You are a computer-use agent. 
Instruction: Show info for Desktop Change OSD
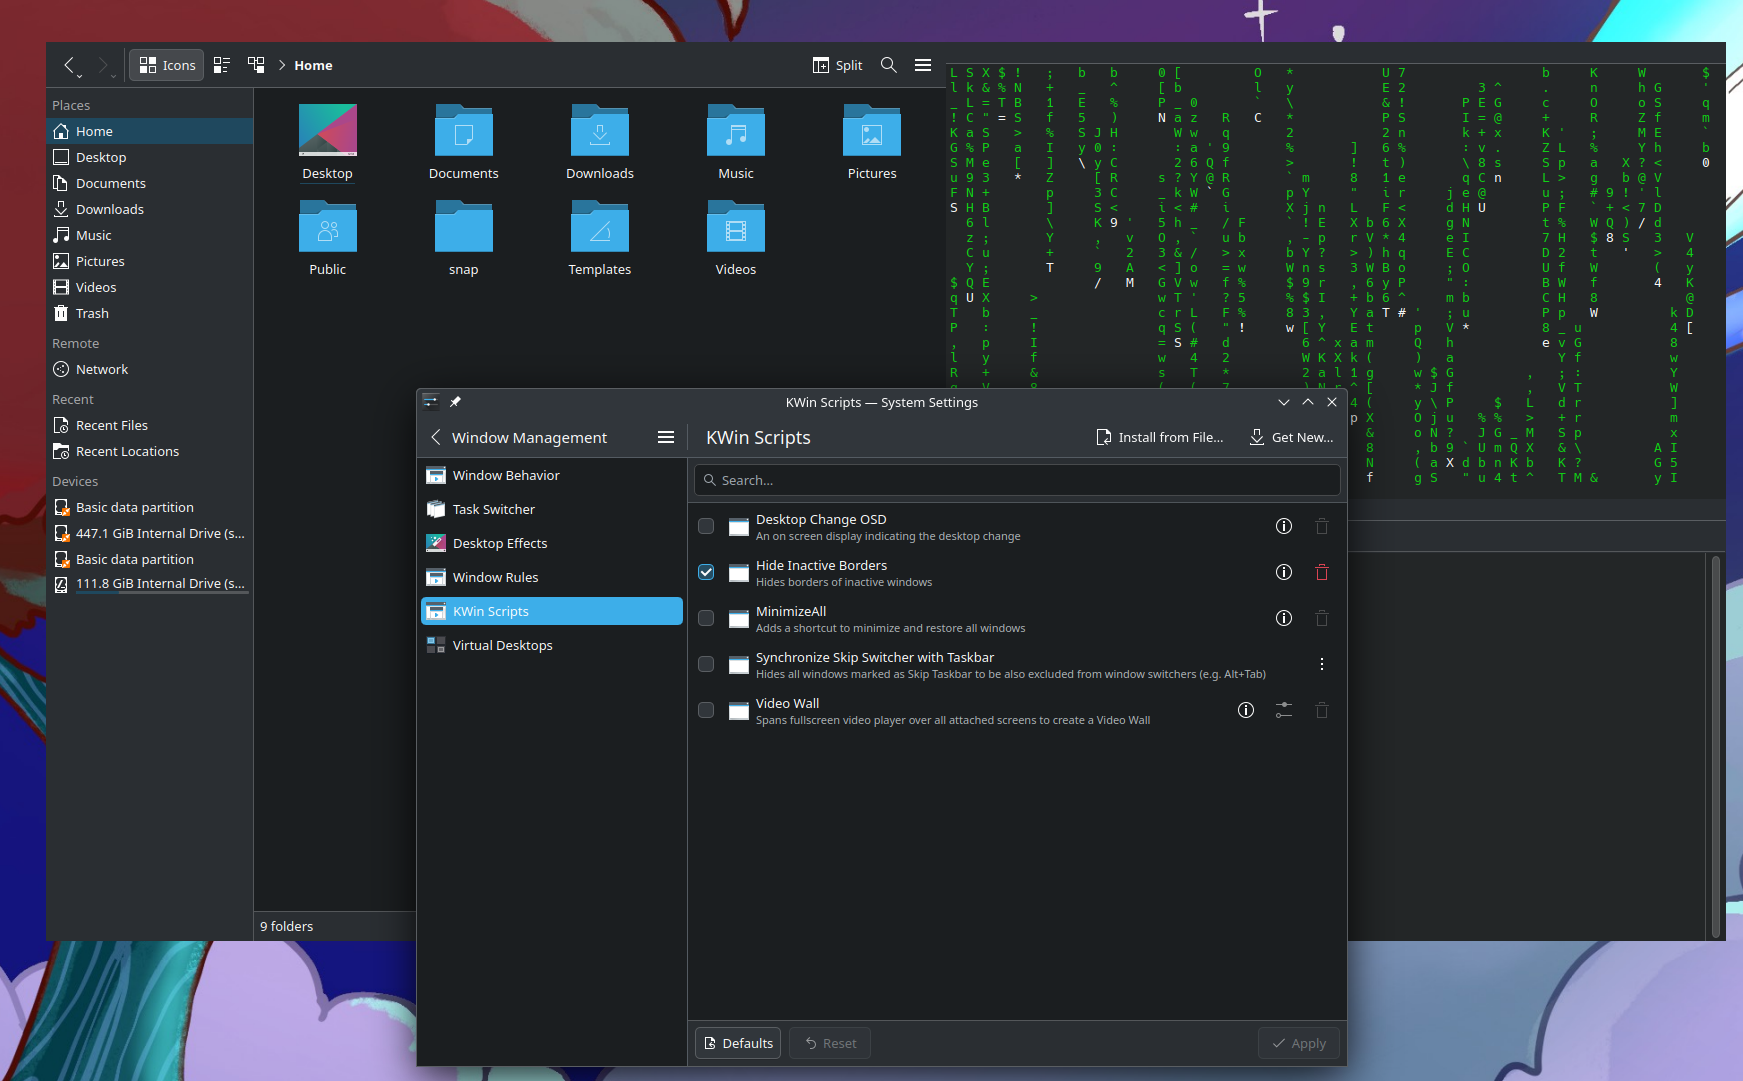tap(1284, 526)
